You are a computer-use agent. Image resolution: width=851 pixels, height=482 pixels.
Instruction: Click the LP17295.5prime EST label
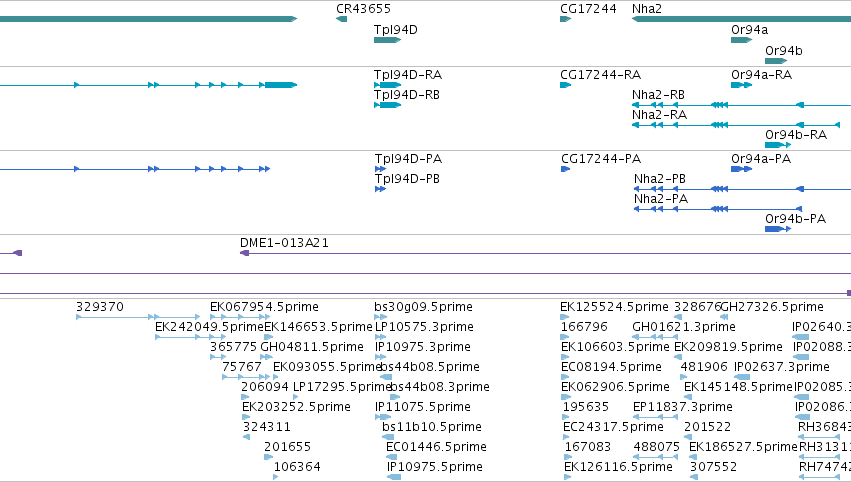pyautogui.click(x=342, y=388)
